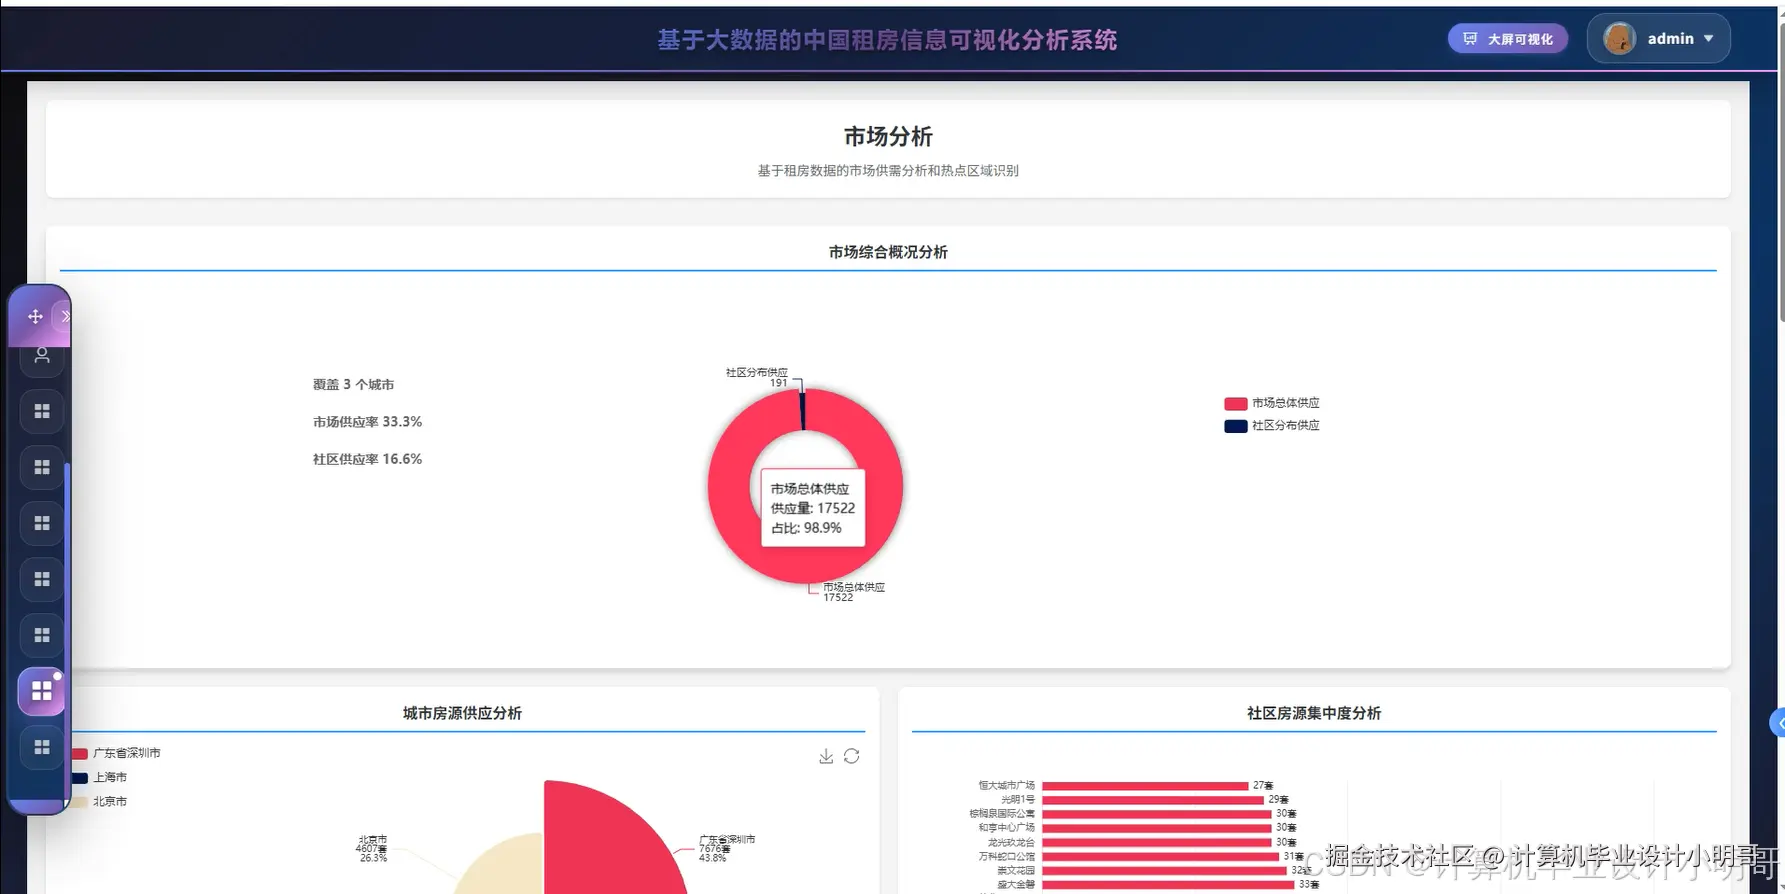The width and height of the screenshot is (1785, 894).
Task: Toggle 北京市 legend in city chart
Action: point(100,801)
